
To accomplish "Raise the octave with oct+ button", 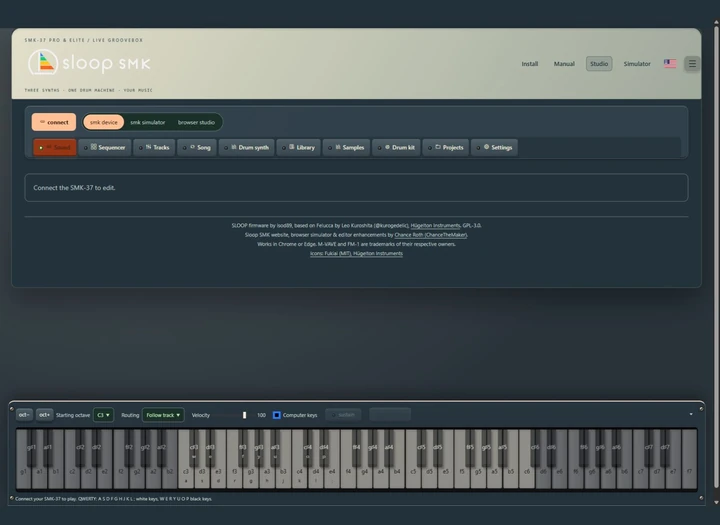I will pyautogui.click(x=44, y=415).
